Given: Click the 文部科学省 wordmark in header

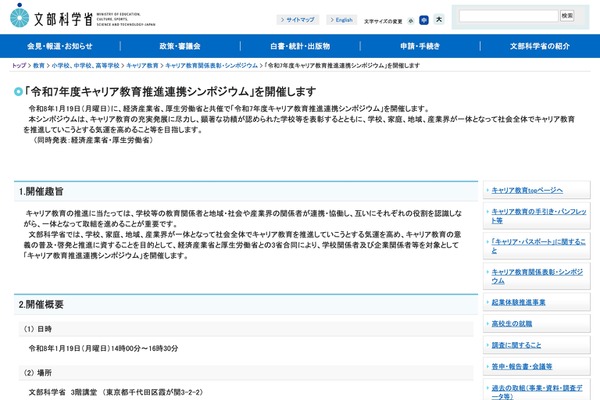Looking at the screenshot, I should [63, 19].
